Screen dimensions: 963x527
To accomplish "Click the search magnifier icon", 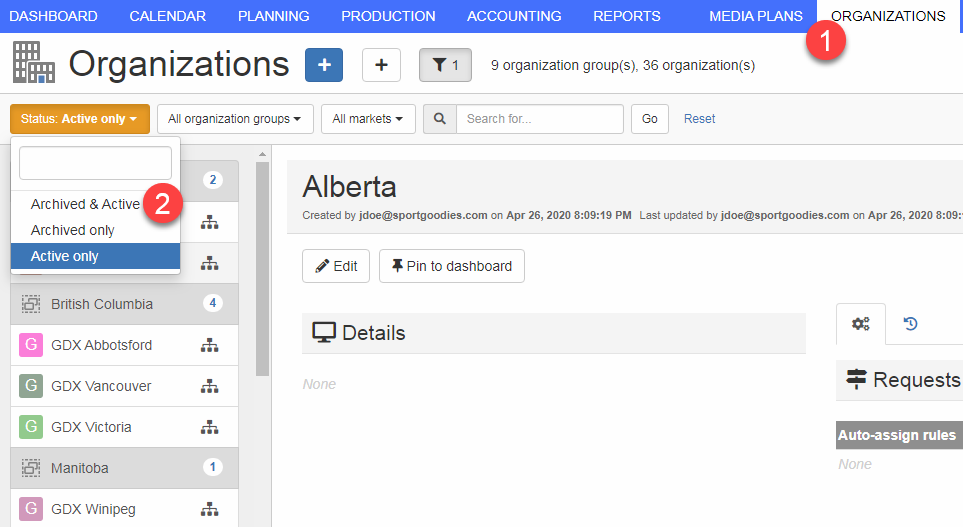I will pos(440,119).
